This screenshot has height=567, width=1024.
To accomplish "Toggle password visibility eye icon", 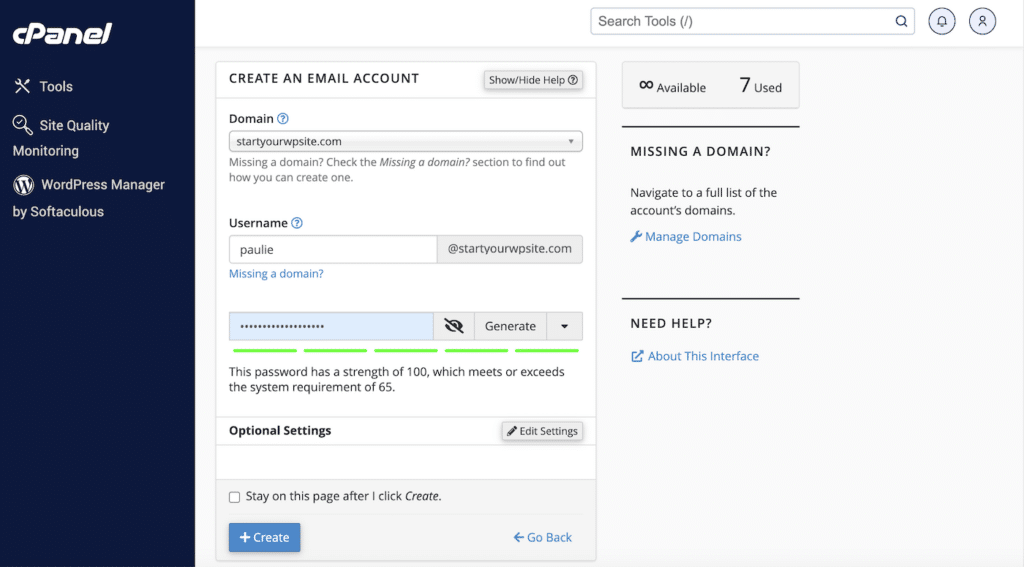I will (454, 326).
